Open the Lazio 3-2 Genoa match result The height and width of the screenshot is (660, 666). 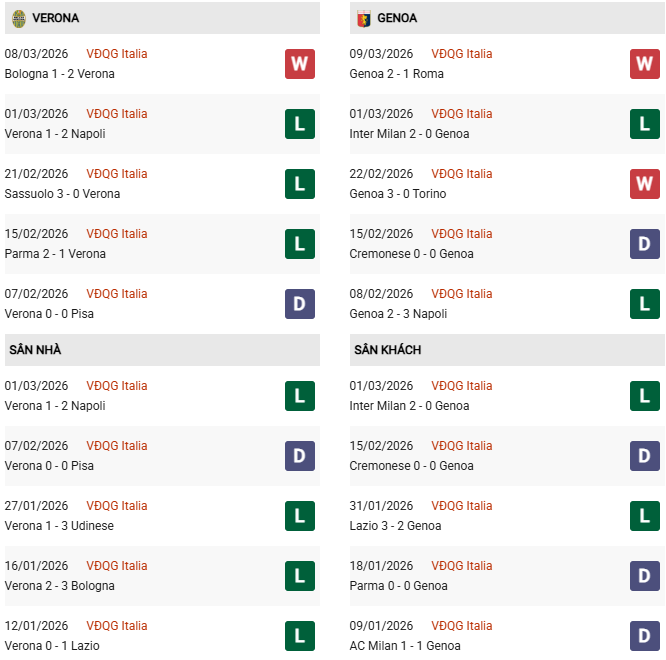pyautogui.click(x=395, y=526)
